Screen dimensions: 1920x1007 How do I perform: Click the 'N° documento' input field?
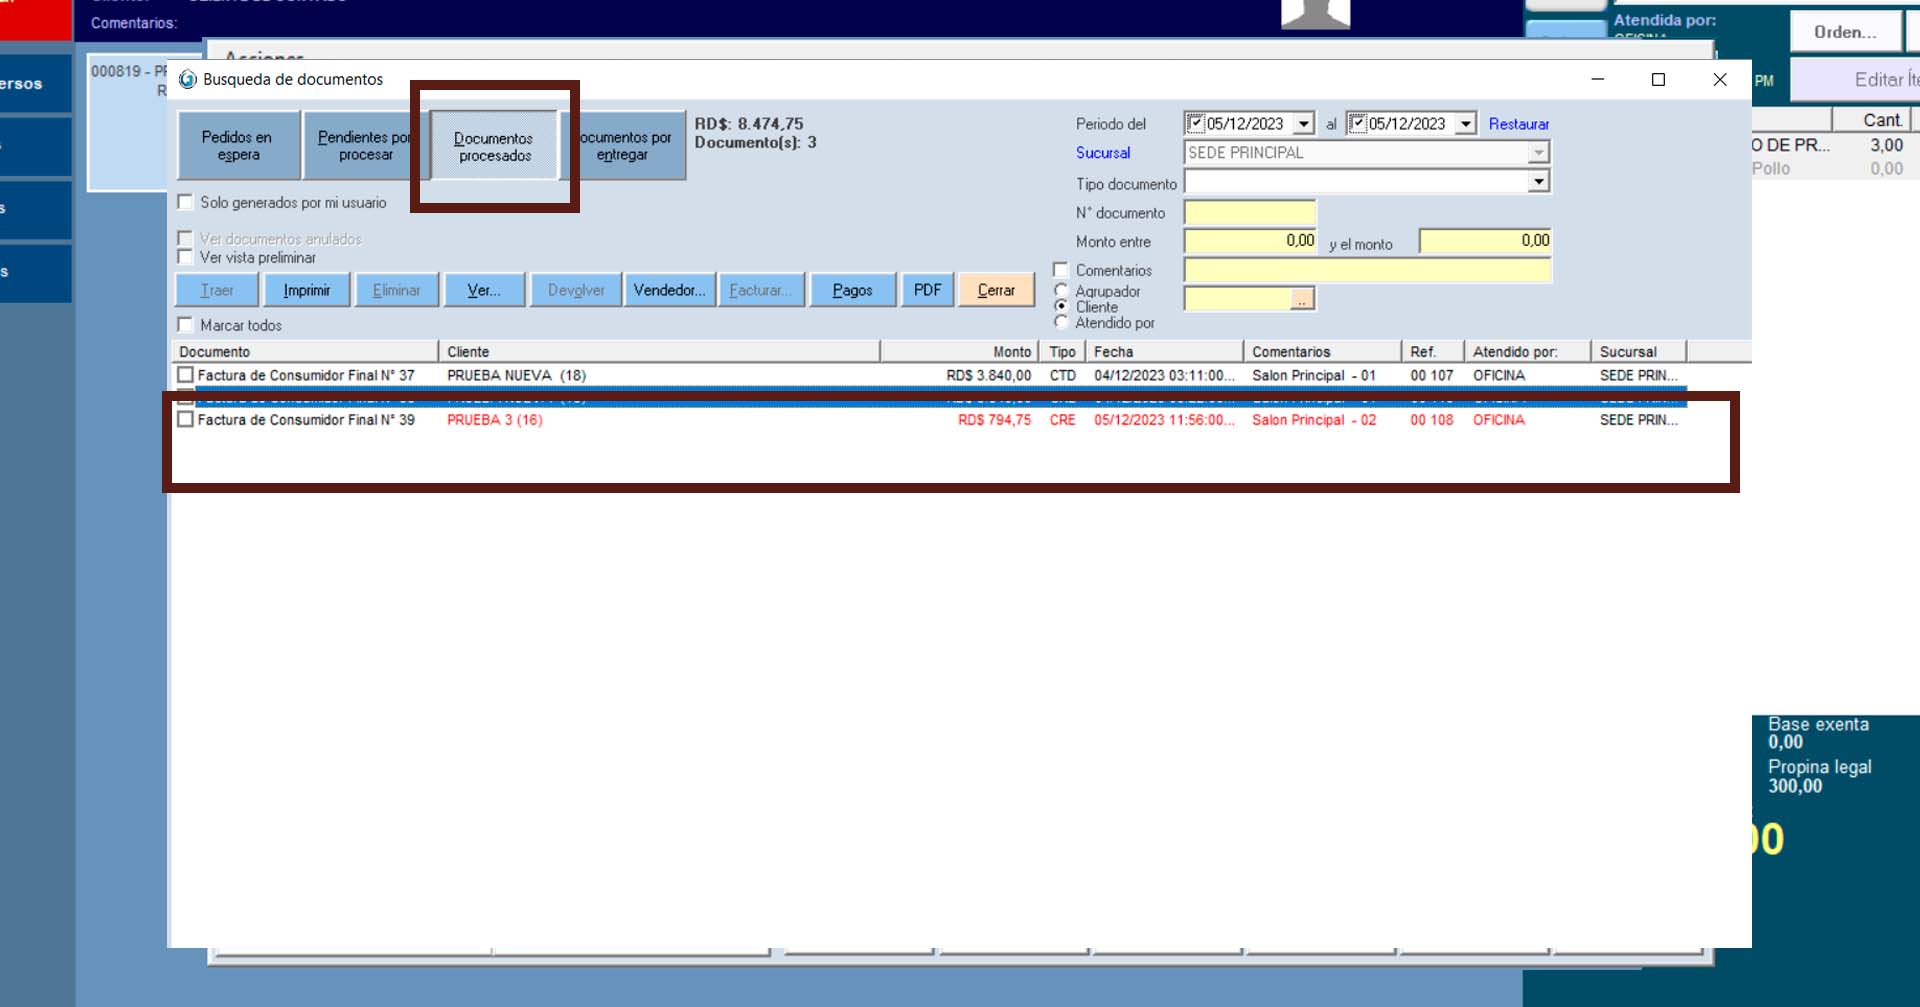[1249, 213]
